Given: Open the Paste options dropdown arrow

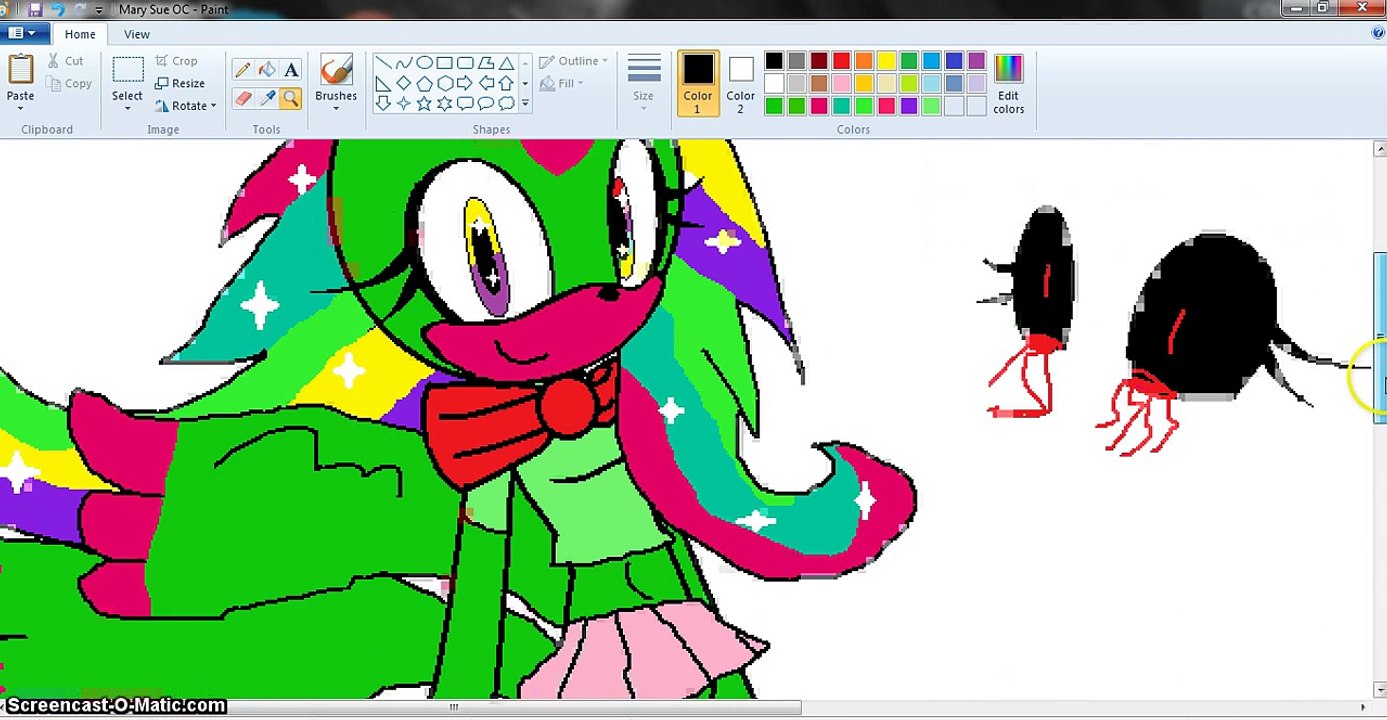Looking at the screenshot, I should click(x=20, y=108).
